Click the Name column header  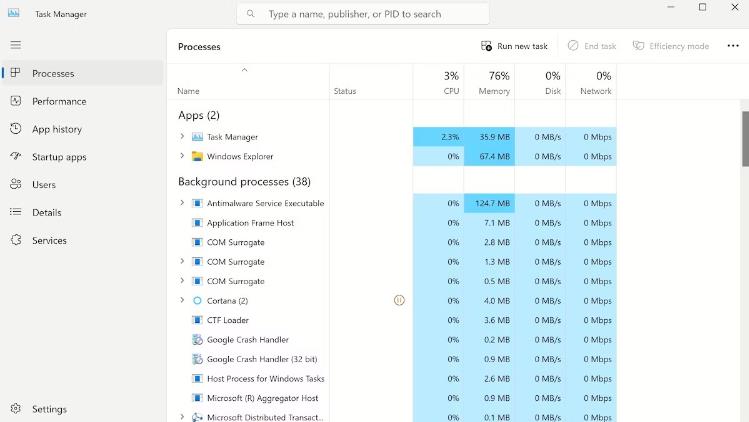click(248, 82)
